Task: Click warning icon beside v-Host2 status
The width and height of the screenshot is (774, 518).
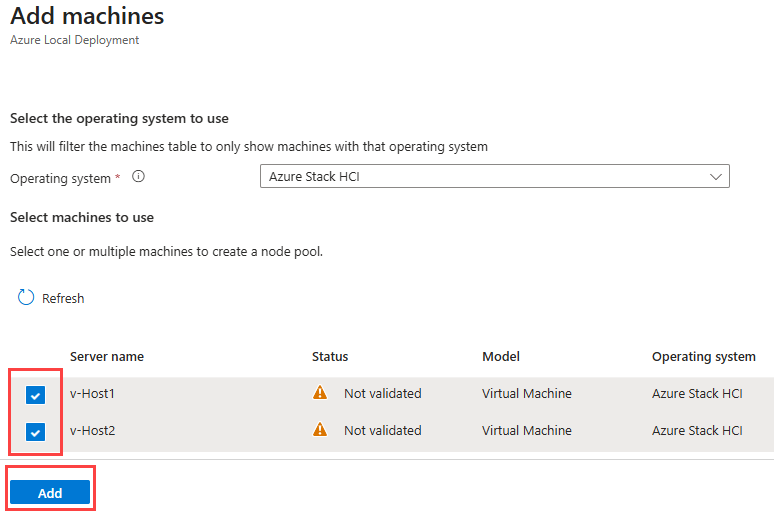Action: tap(320, 430)
